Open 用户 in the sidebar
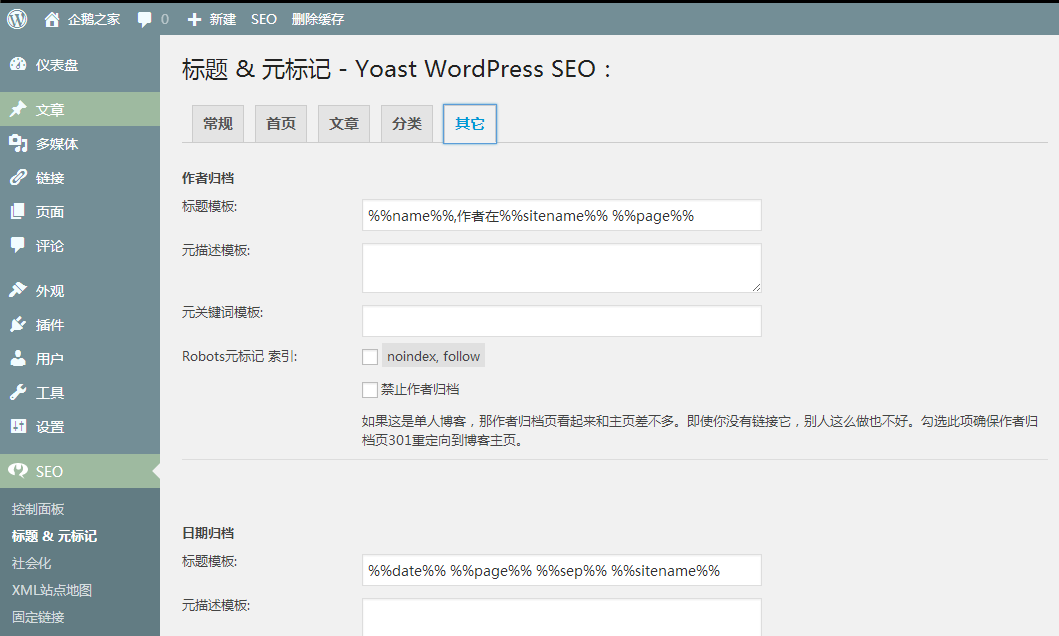1059x636 pixels. [50, 359]
